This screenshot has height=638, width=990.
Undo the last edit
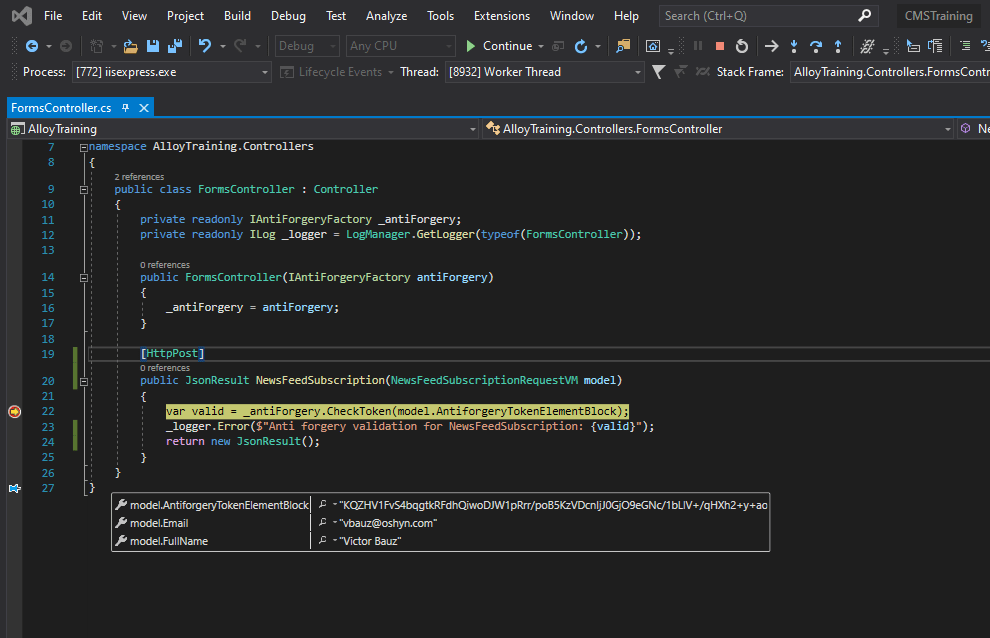click(205, 46)
